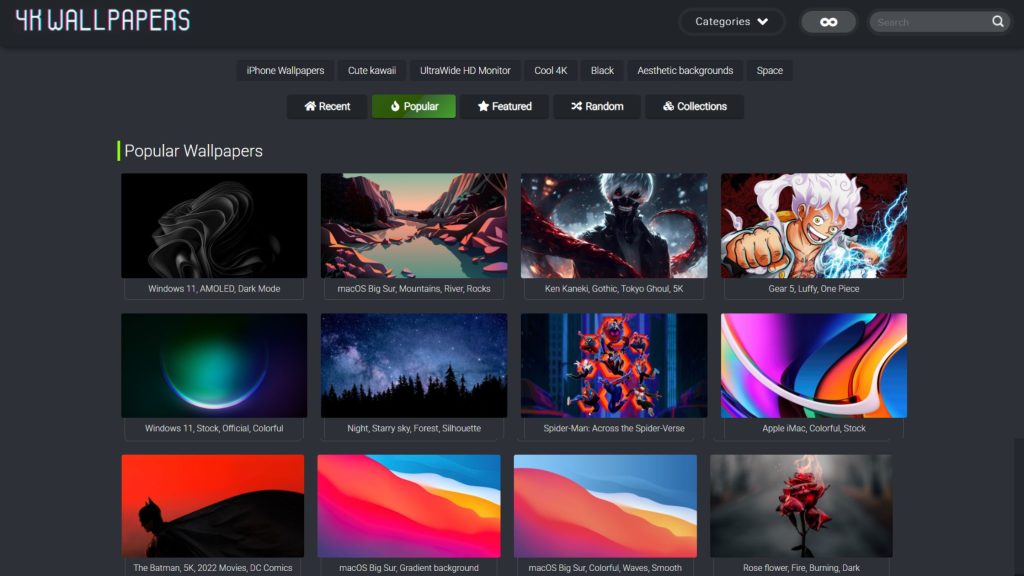The width and height of the screenshot is (1024, 576).
Task: Focus the Search input field
Action: 931,22
